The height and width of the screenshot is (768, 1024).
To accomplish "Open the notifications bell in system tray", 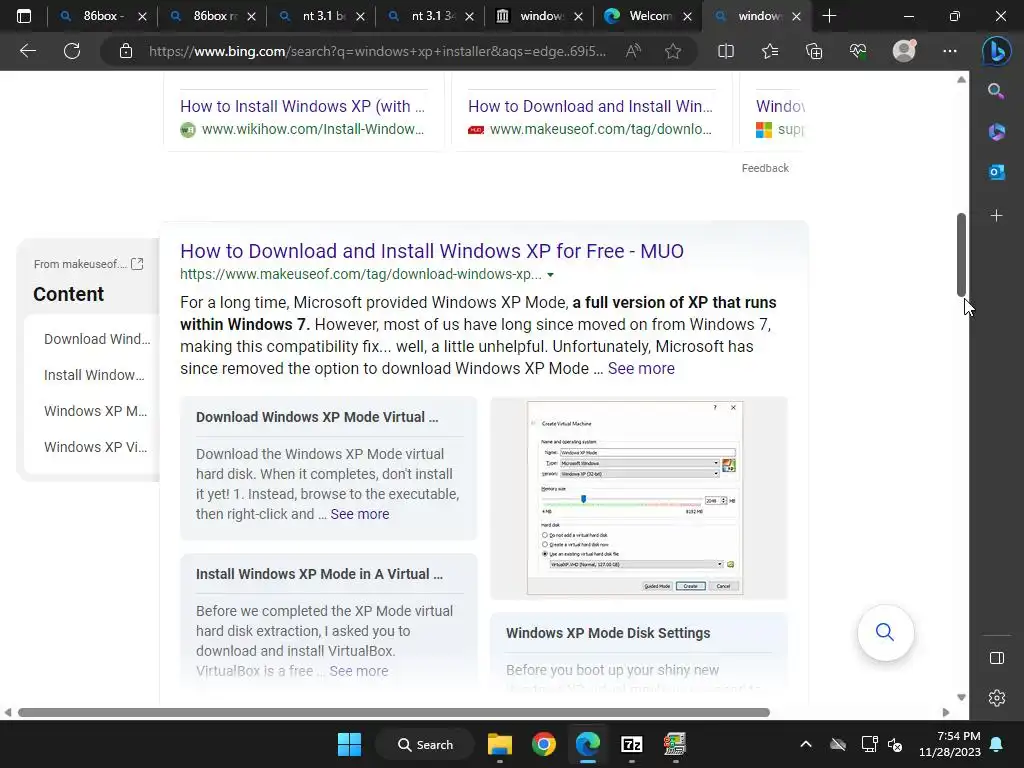I will [997, 744].
